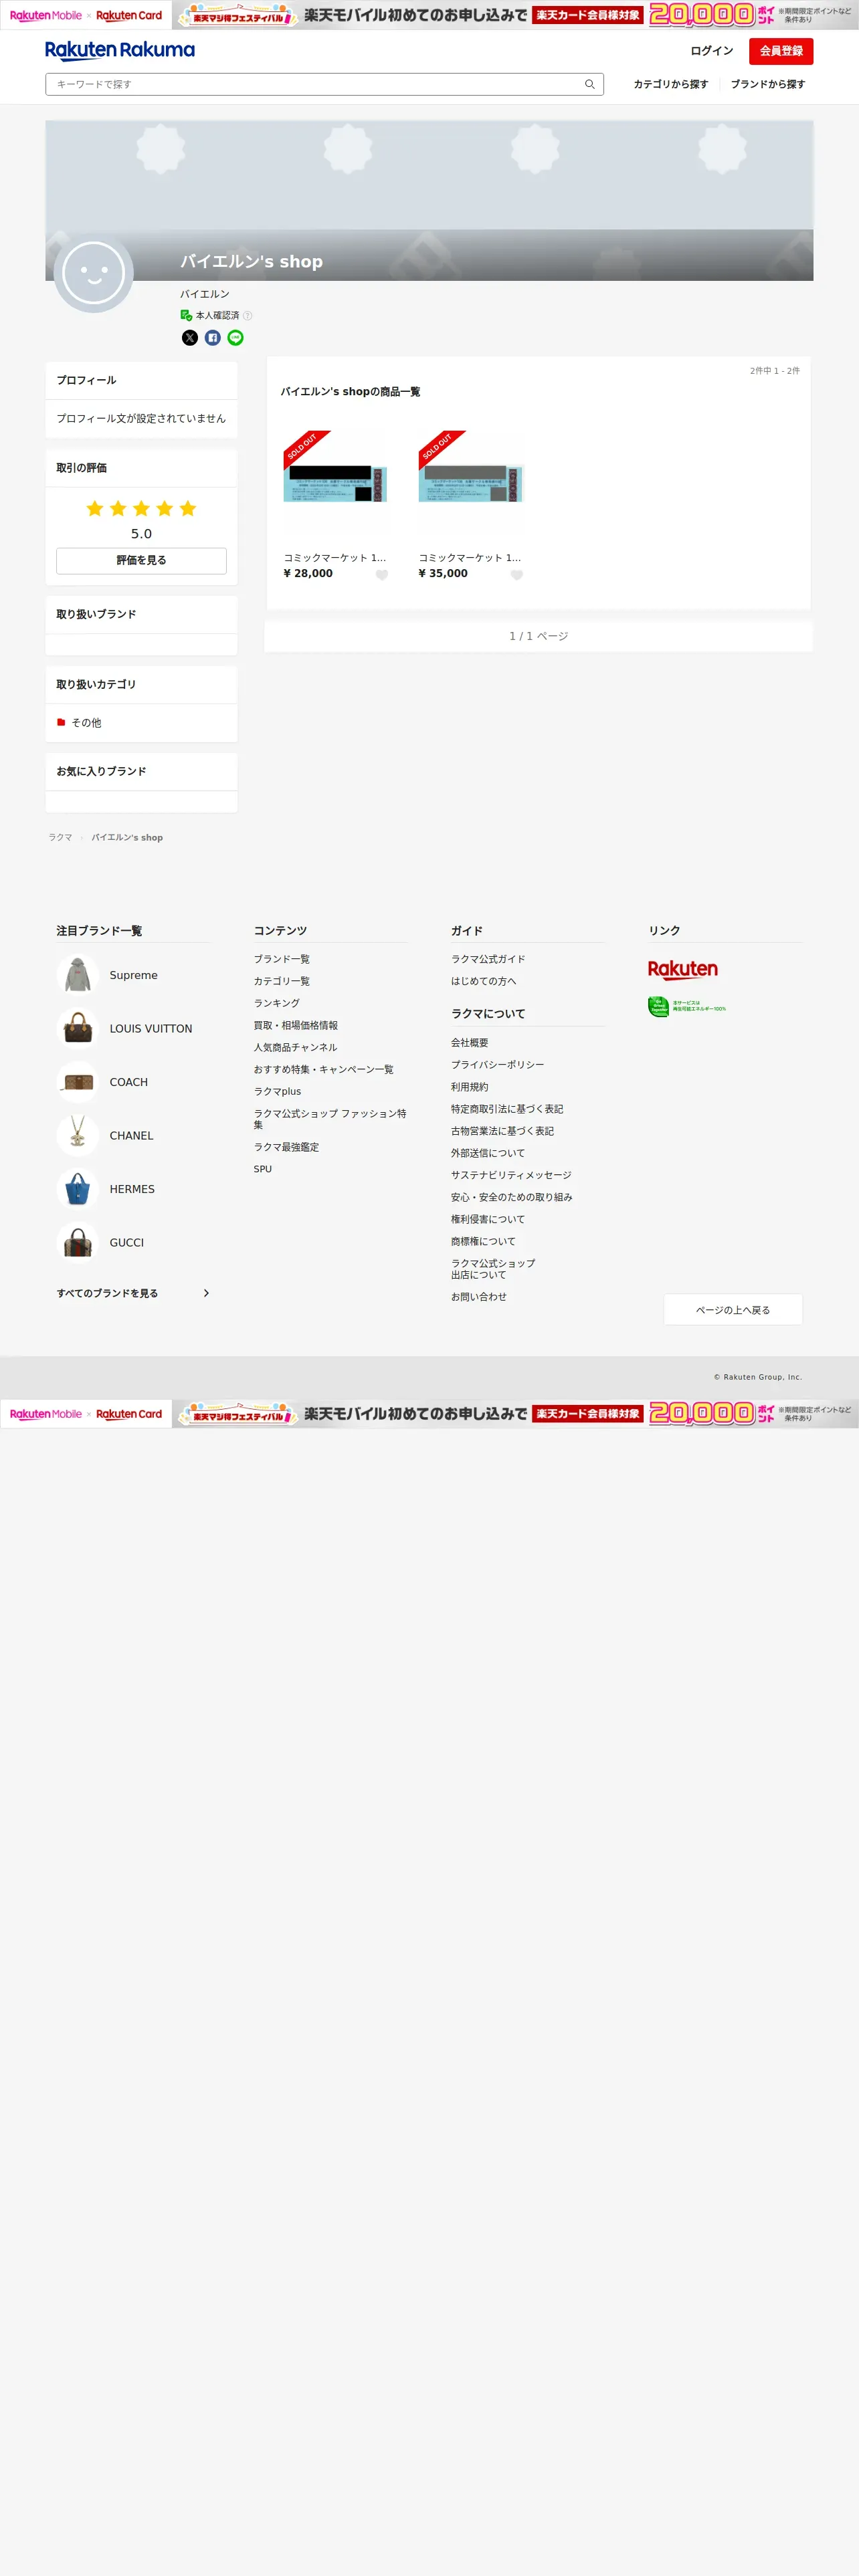This screenshot has height=2576, width=859.
Task: Share shop on LINE icon
Action: 236,338
